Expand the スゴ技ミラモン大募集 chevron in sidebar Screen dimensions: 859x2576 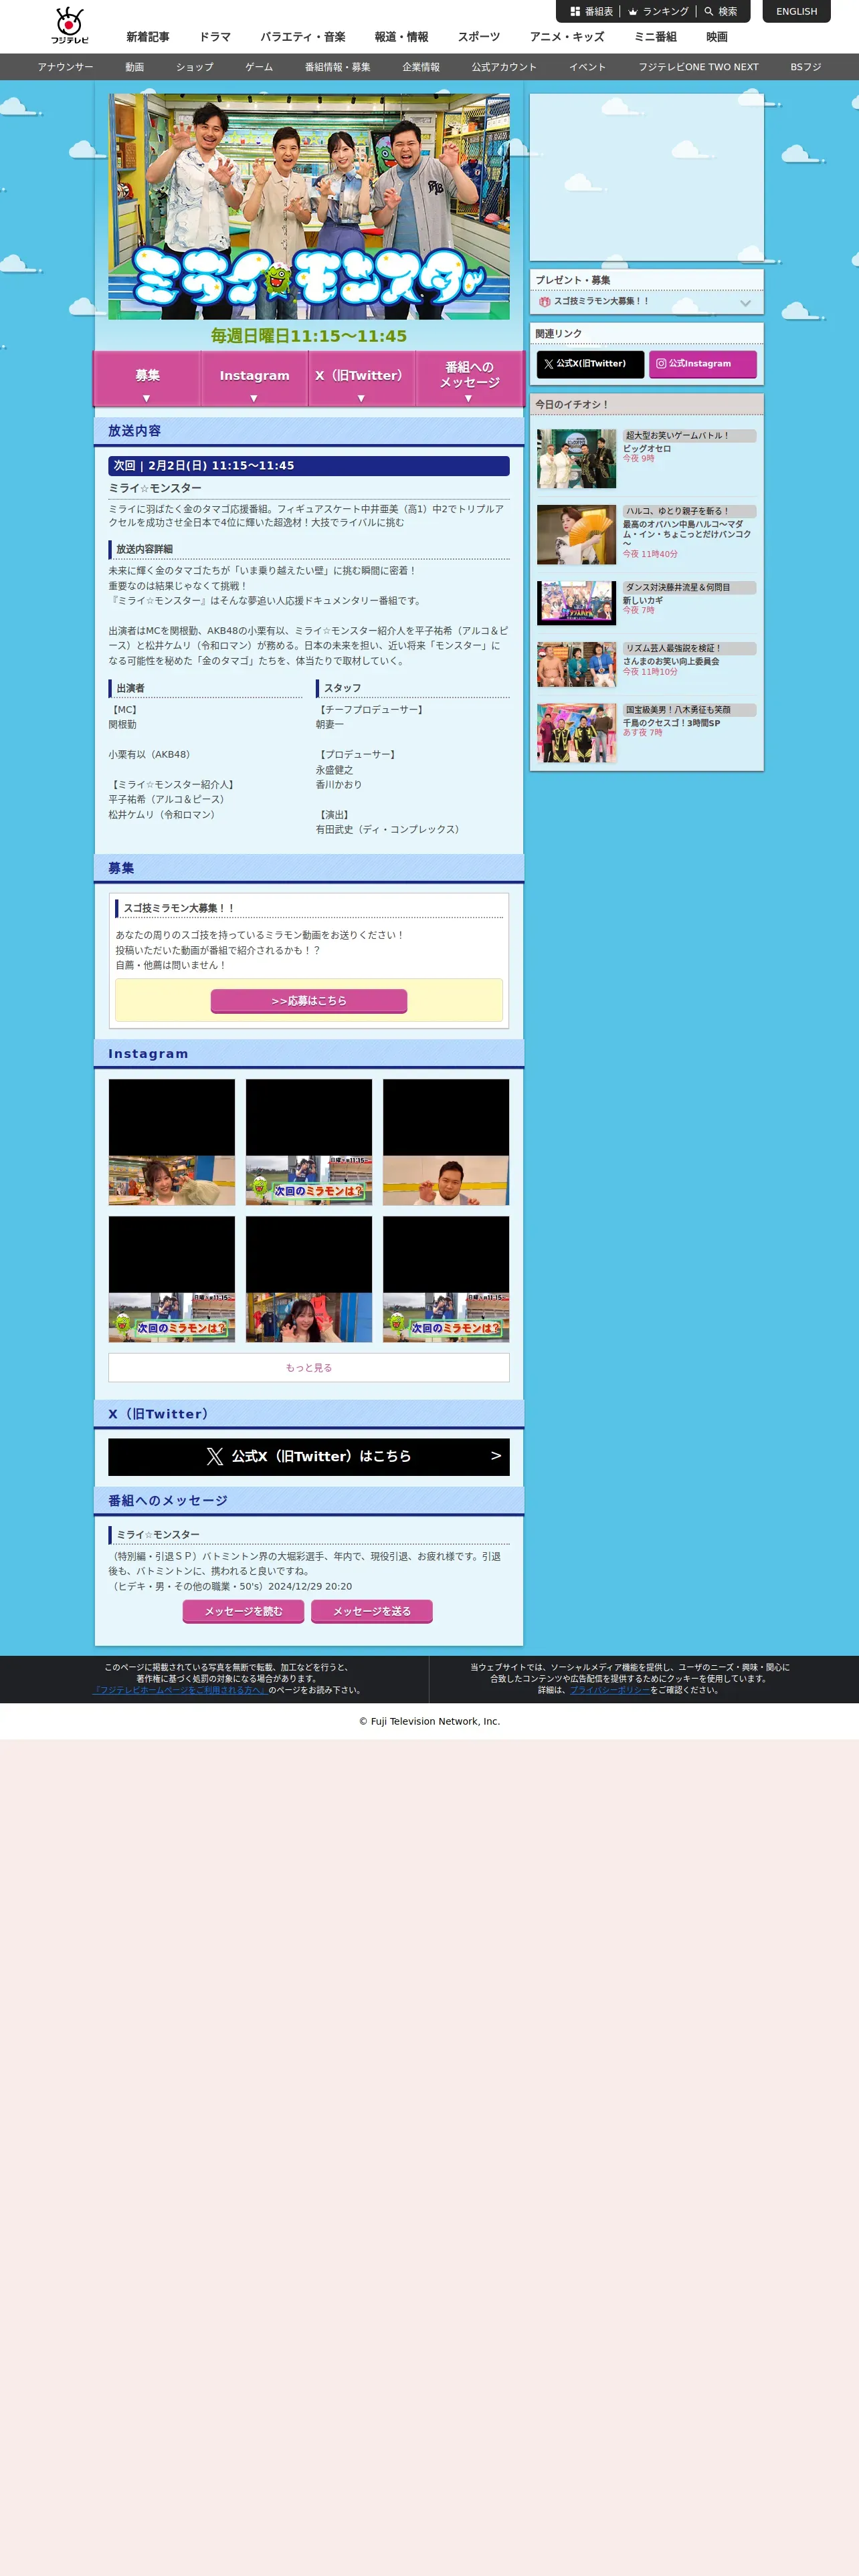[745, 303]
